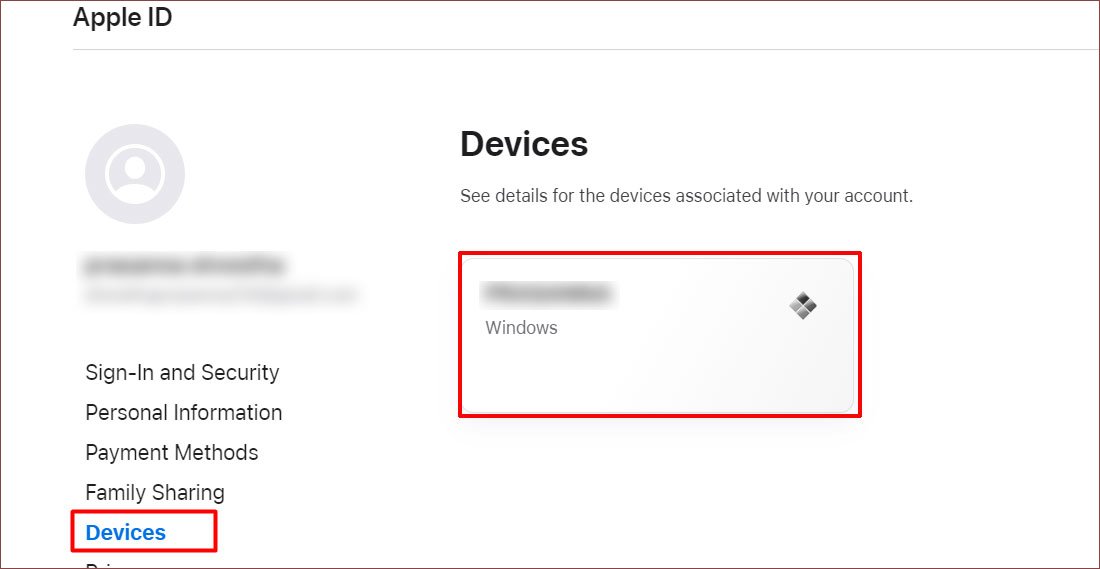
Task: Click the word "account" in the description
Action: [x=880, y=196]
